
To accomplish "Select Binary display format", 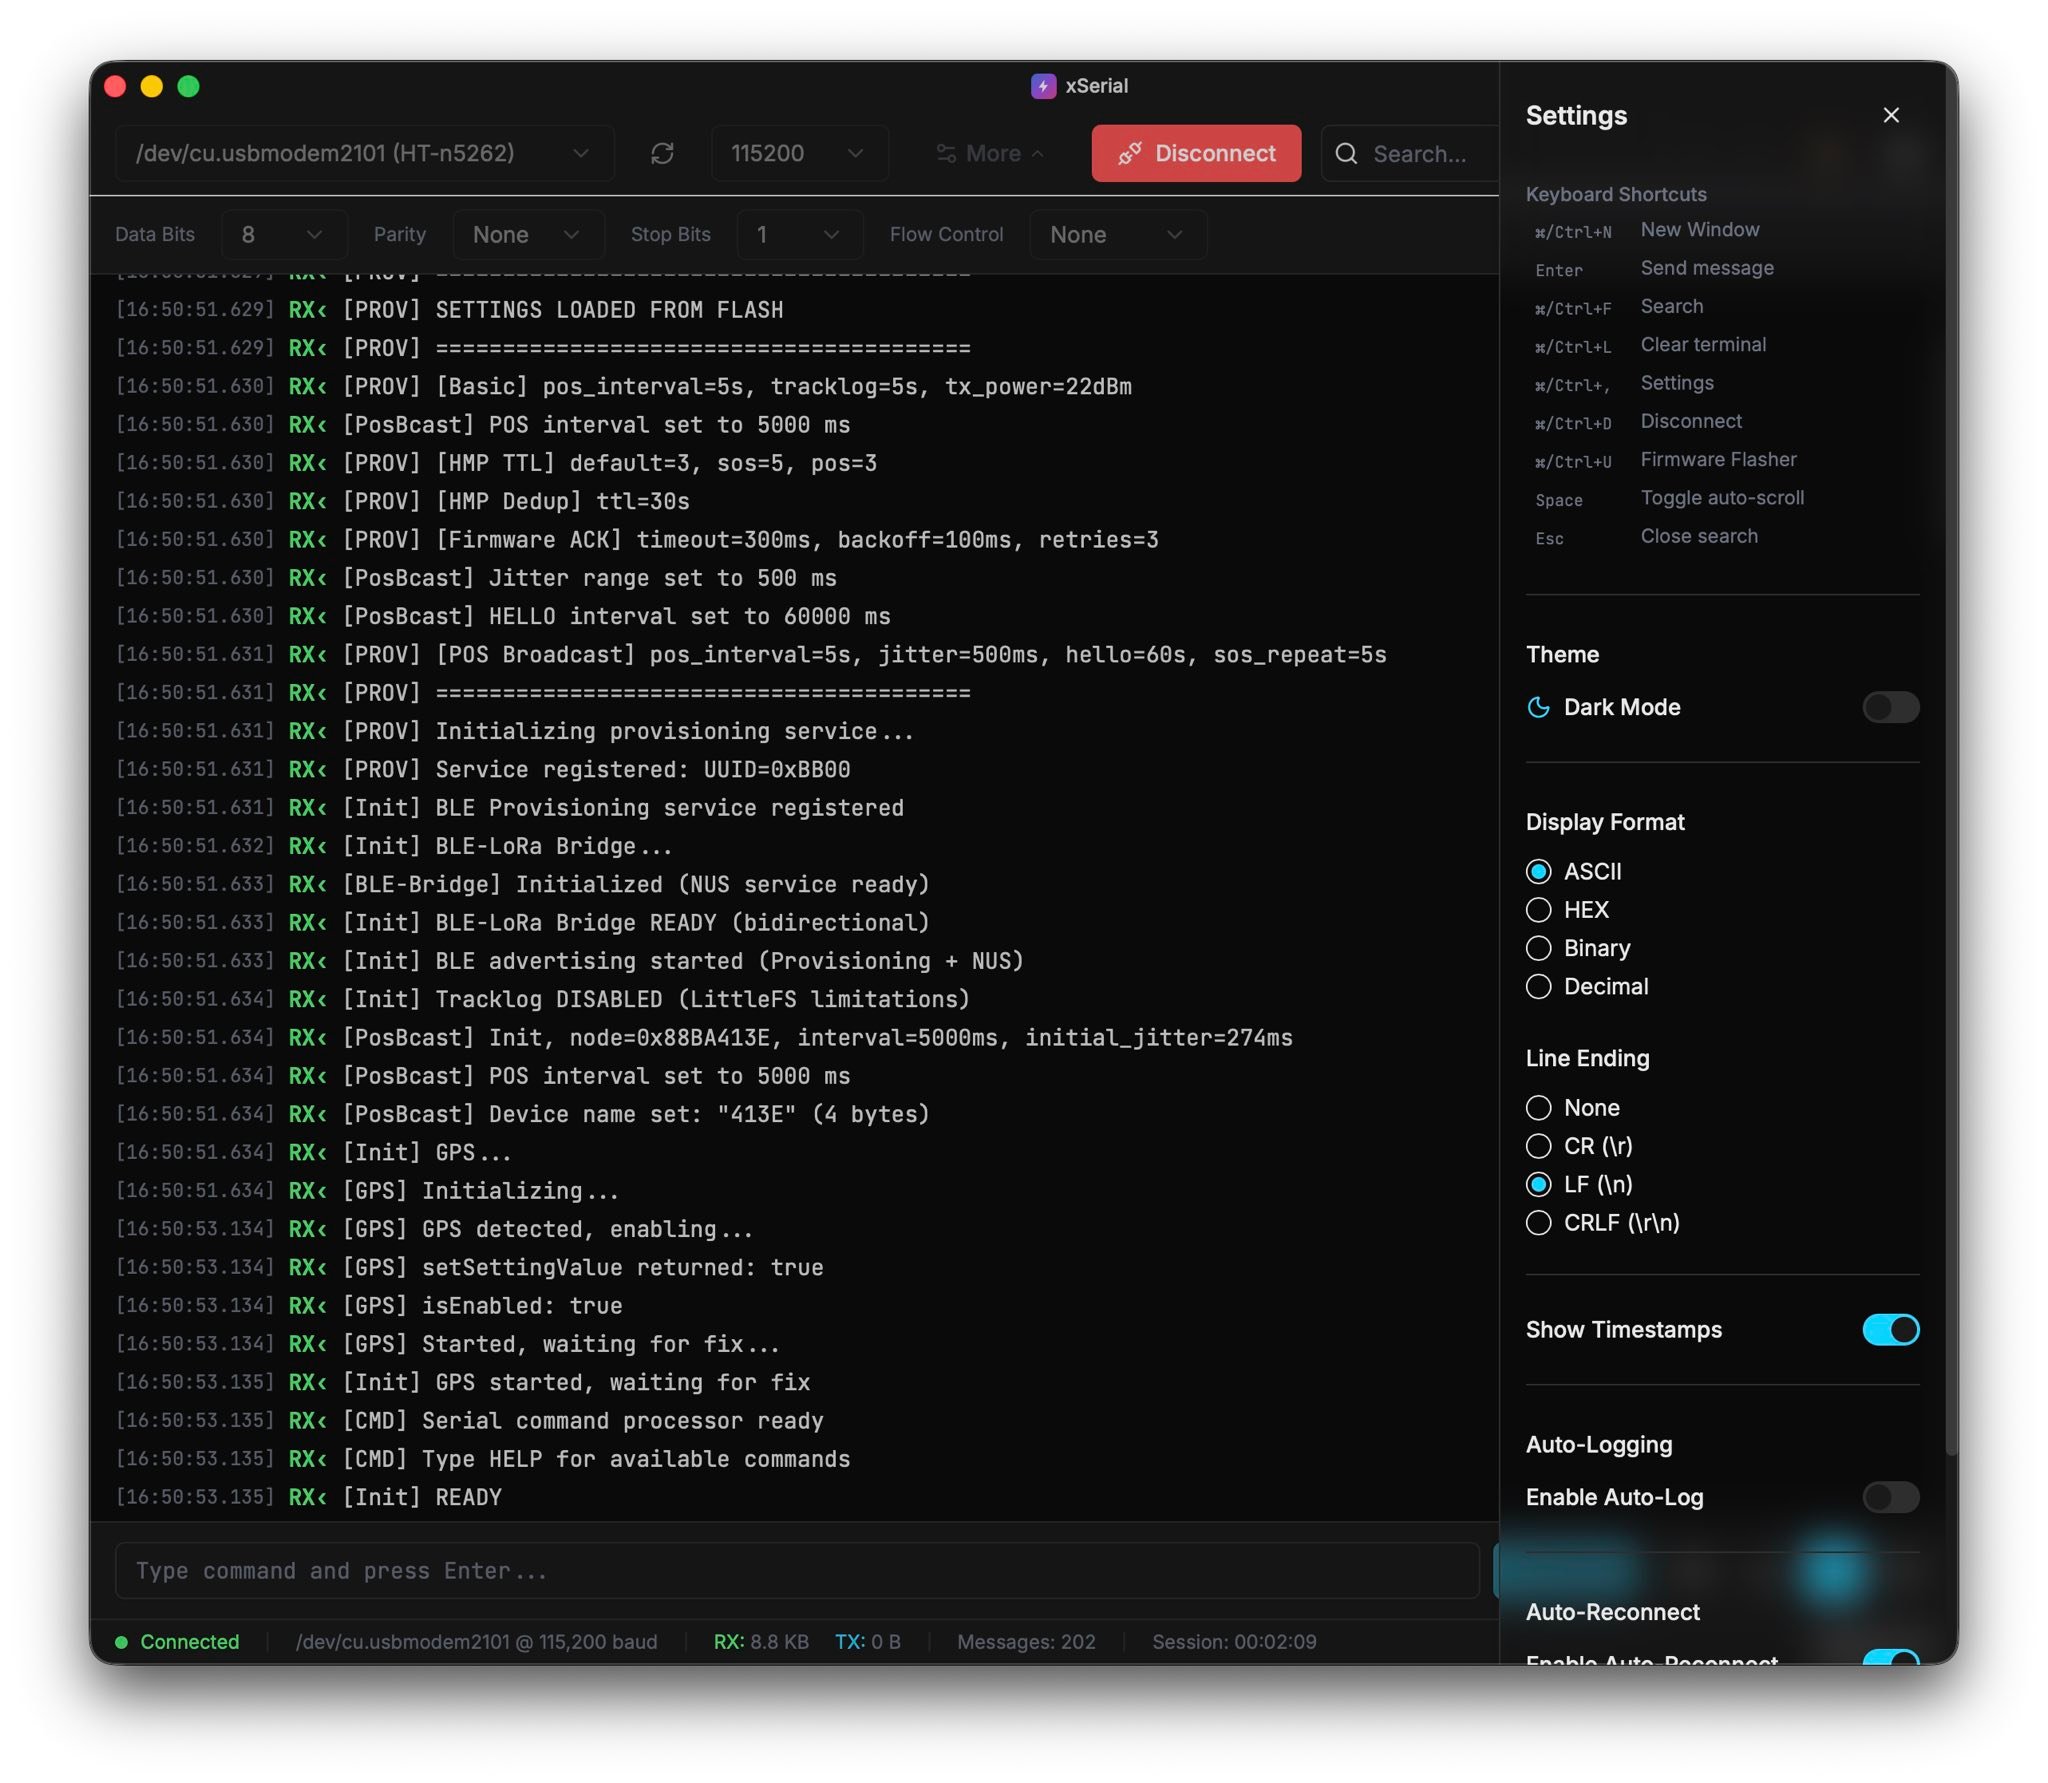I will 1539,947.
